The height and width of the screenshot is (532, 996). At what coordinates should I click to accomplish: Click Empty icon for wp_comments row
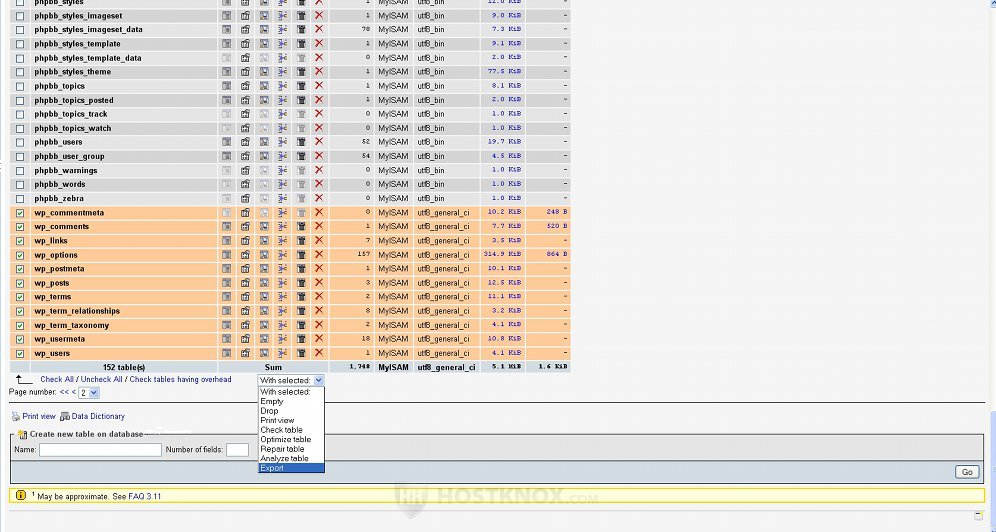301,226
